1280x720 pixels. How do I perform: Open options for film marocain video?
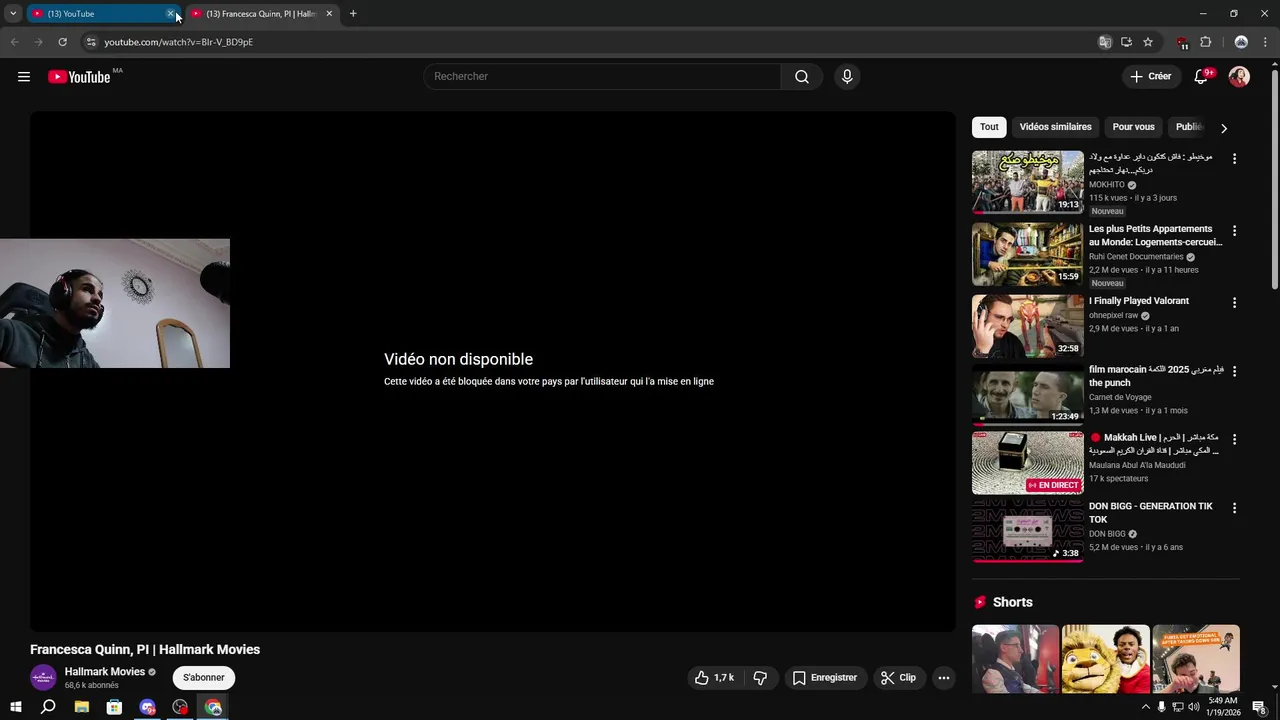click(x=1234, y=371)
